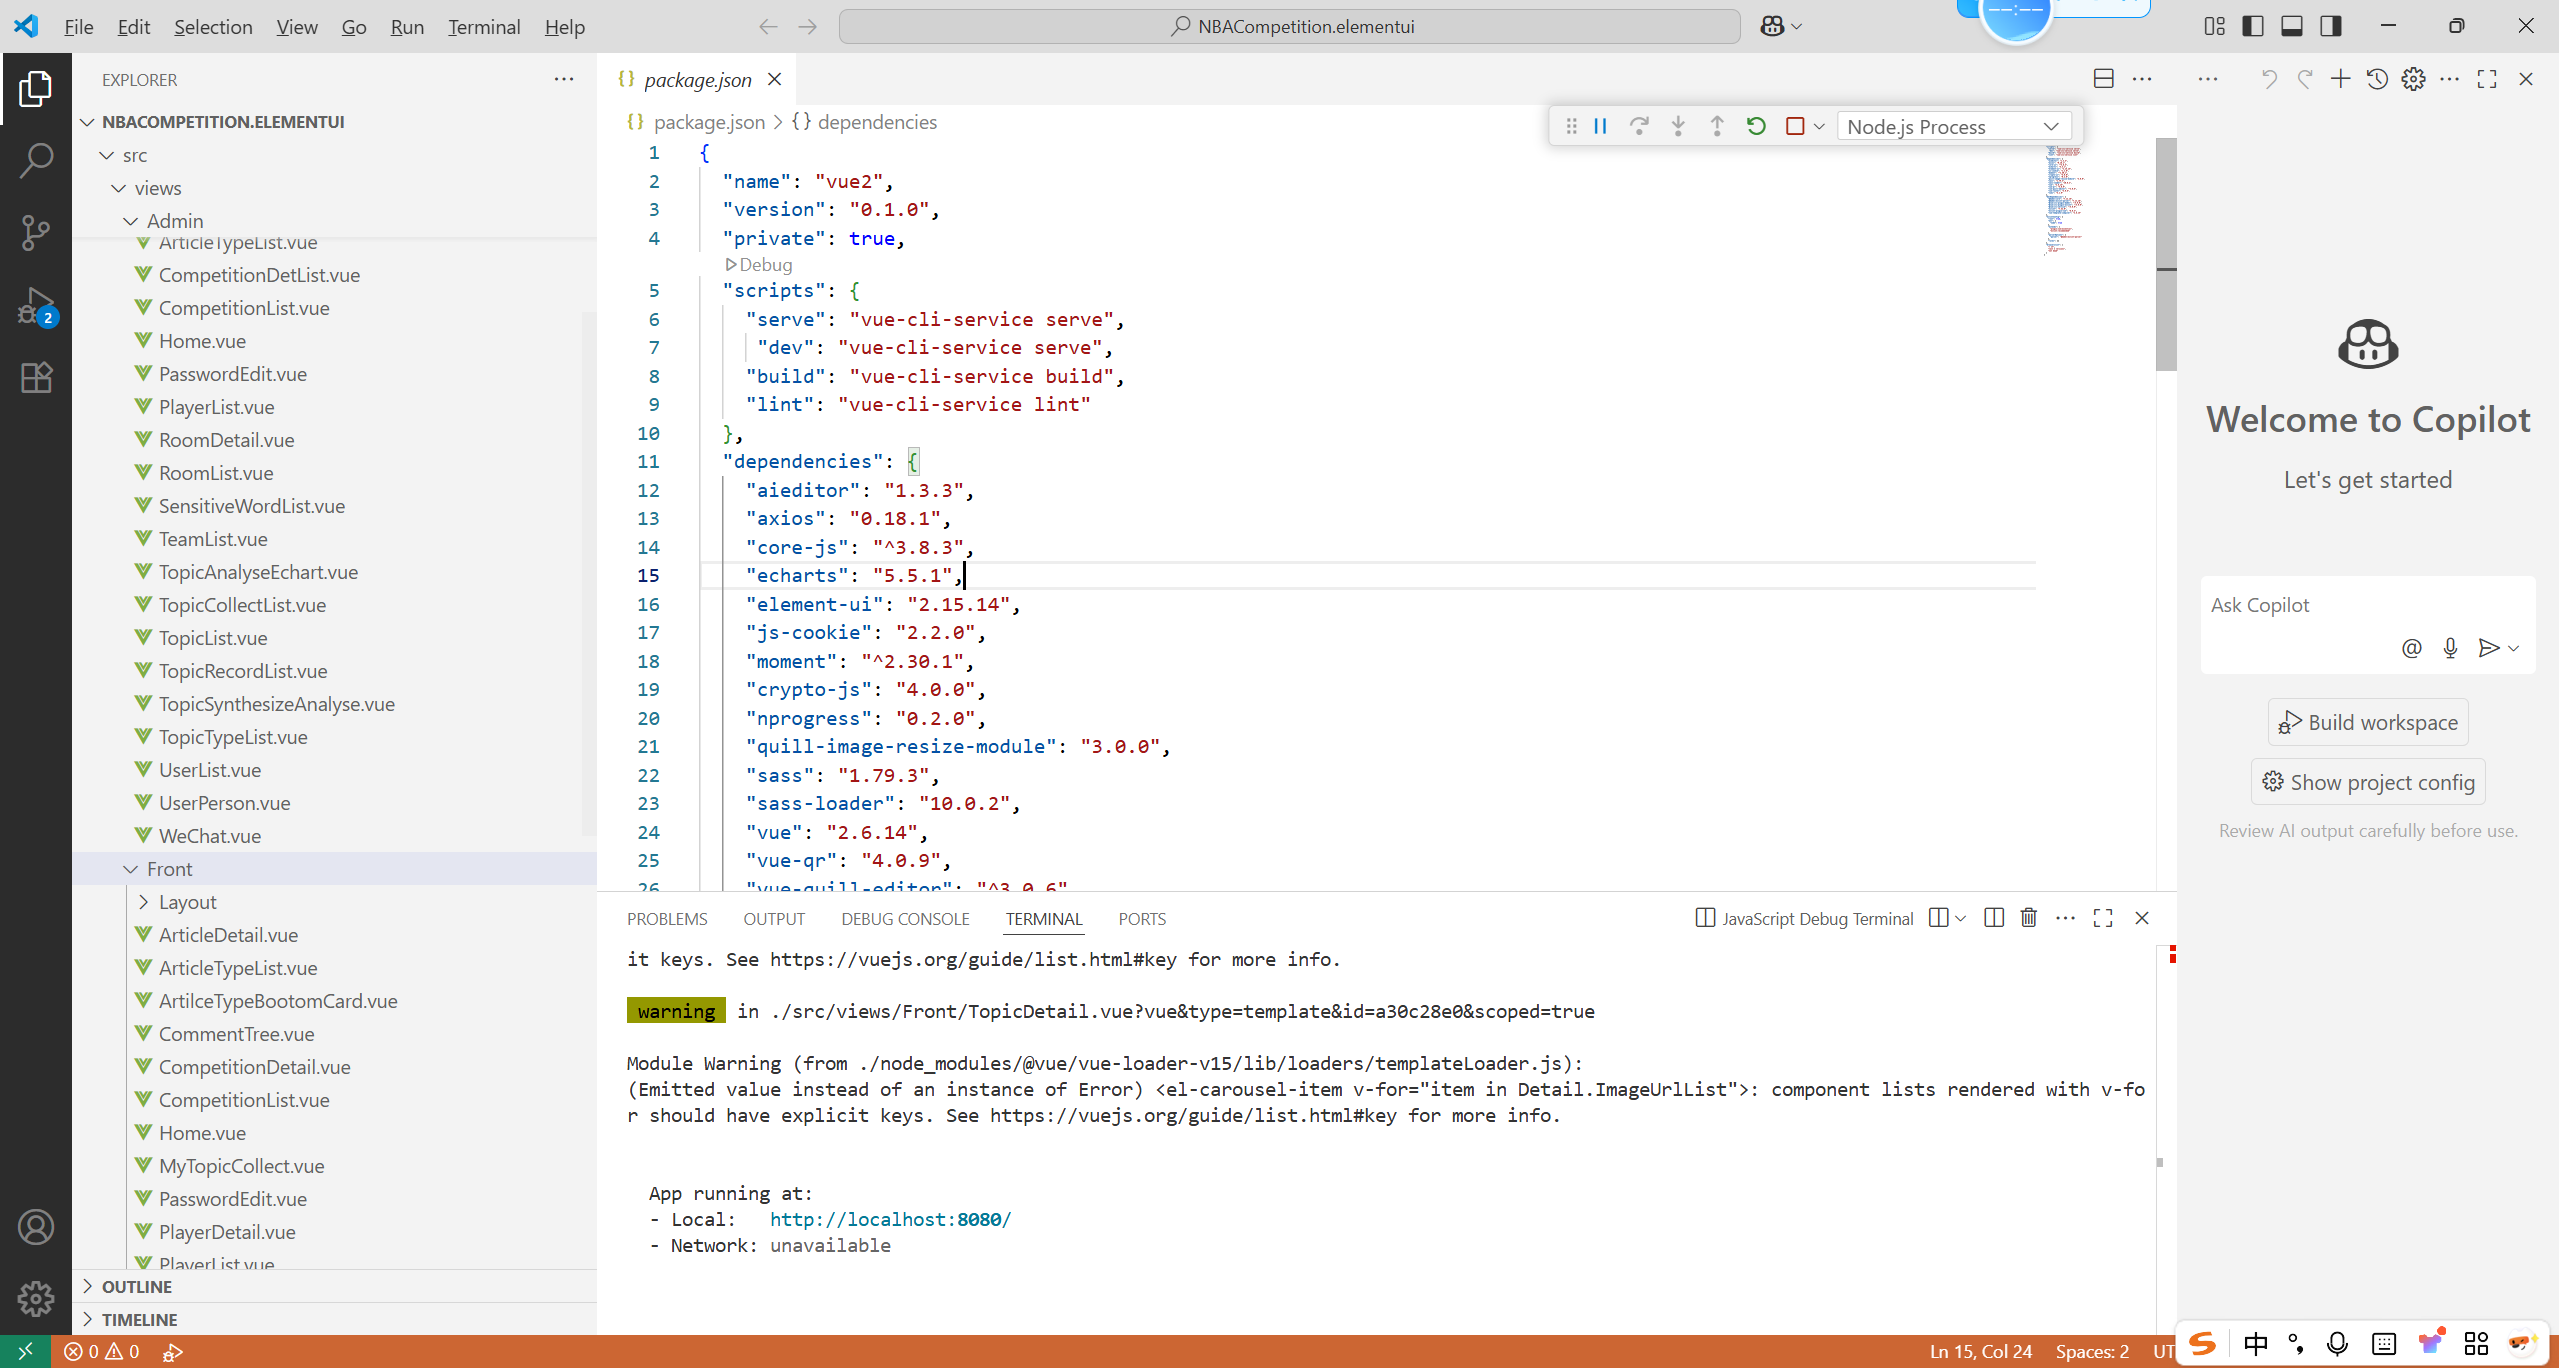The height and width of the screenshot is (1368, 2559).
Task: Click the dependencies breadcrumb
Action: coord(877,122)
